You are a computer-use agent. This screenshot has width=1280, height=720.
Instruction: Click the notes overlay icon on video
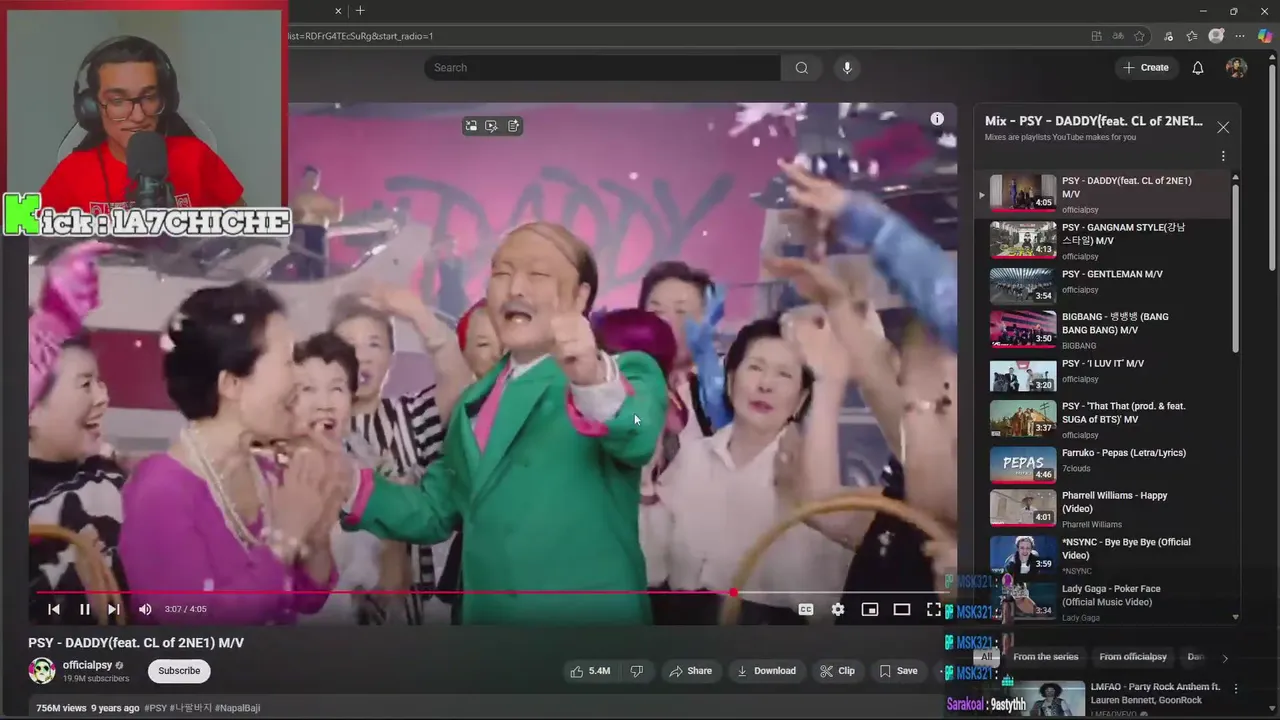coord(513,126)
